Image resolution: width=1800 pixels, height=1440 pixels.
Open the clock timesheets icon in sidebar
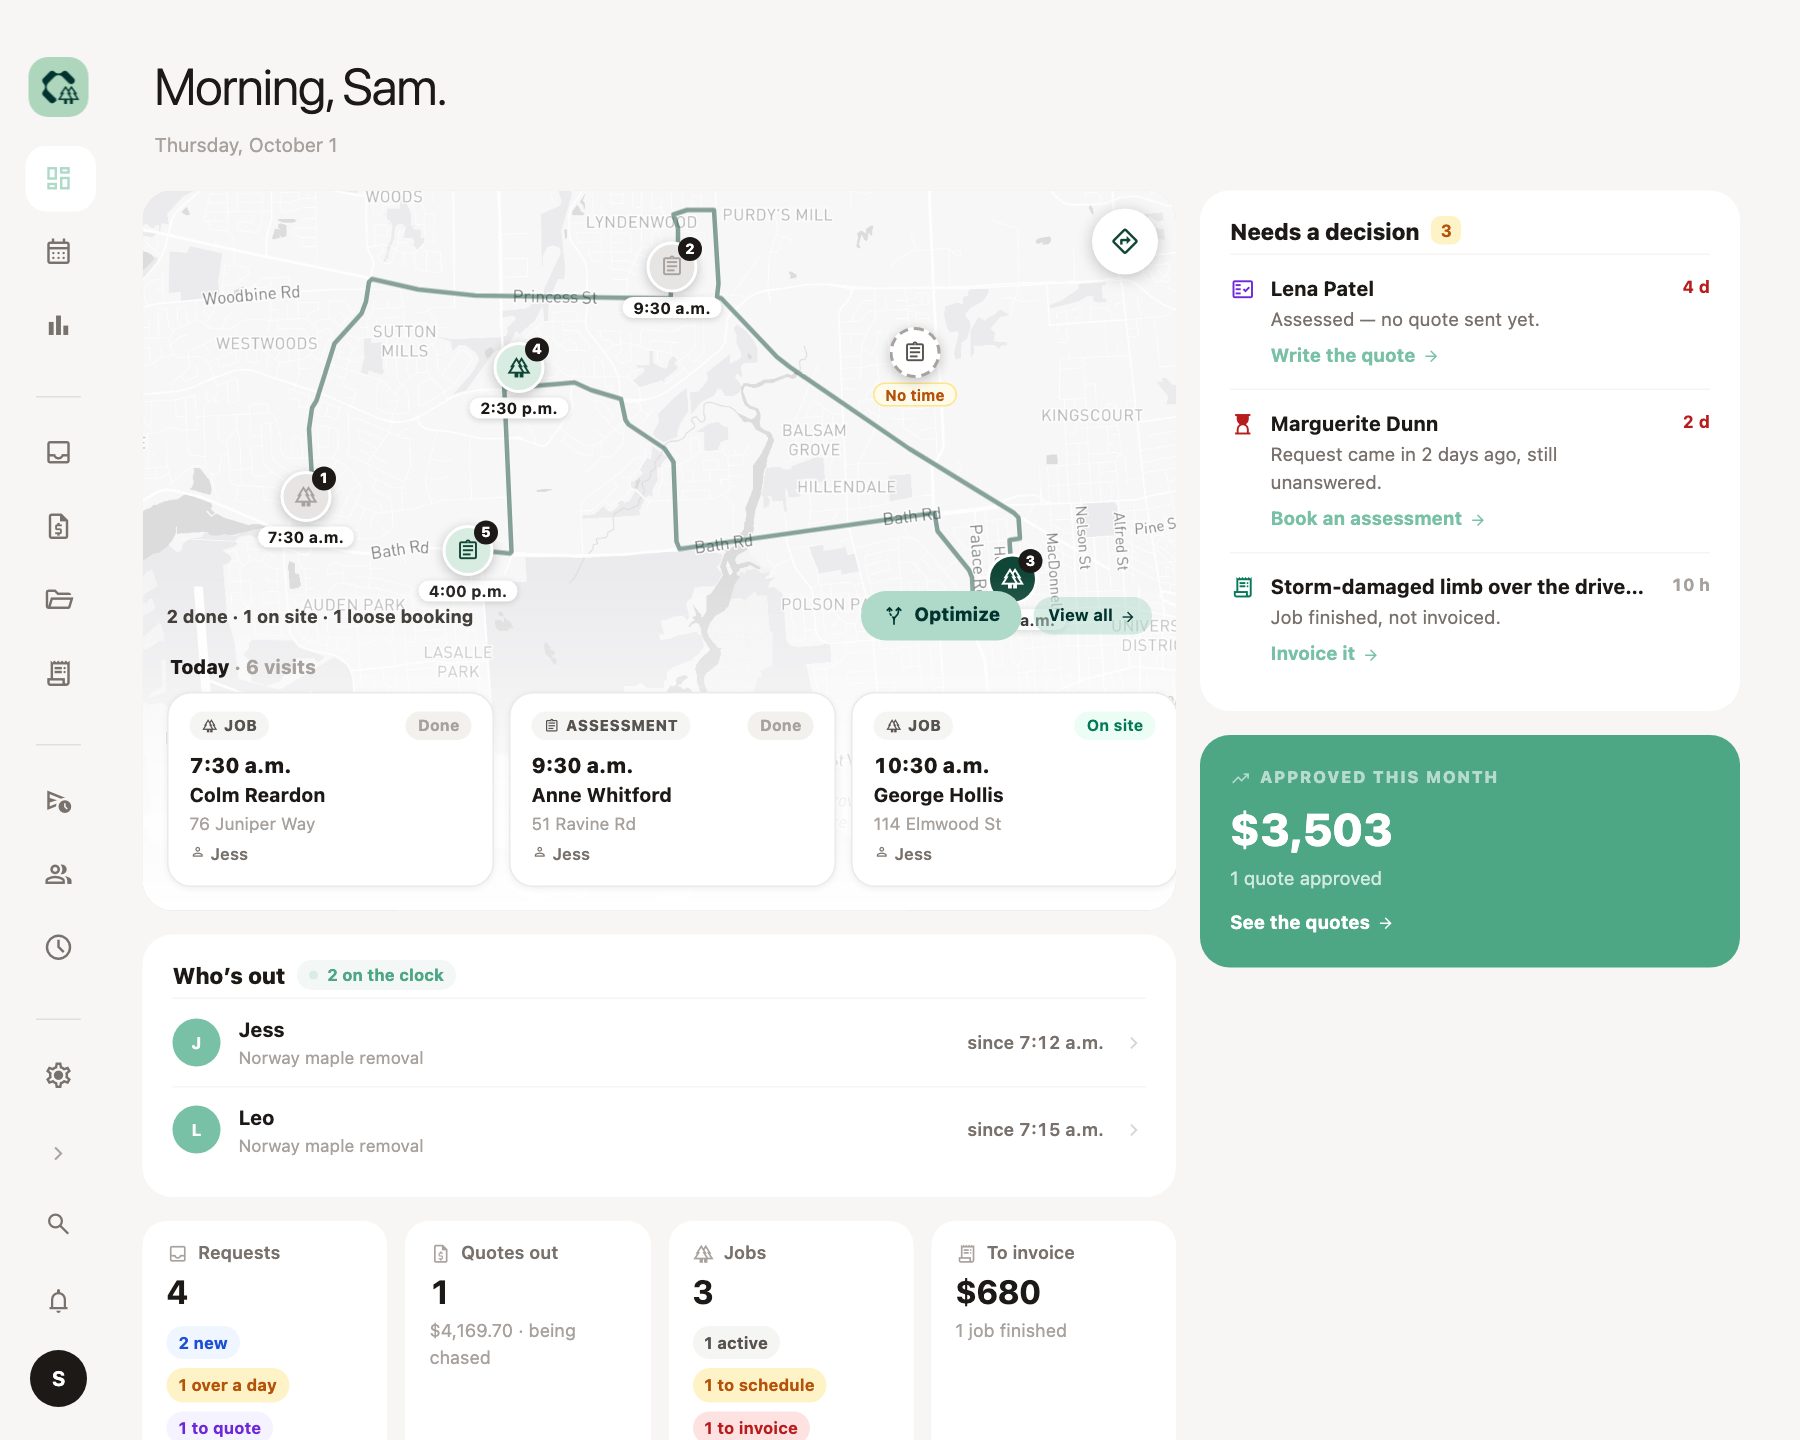tap(59, 947)
